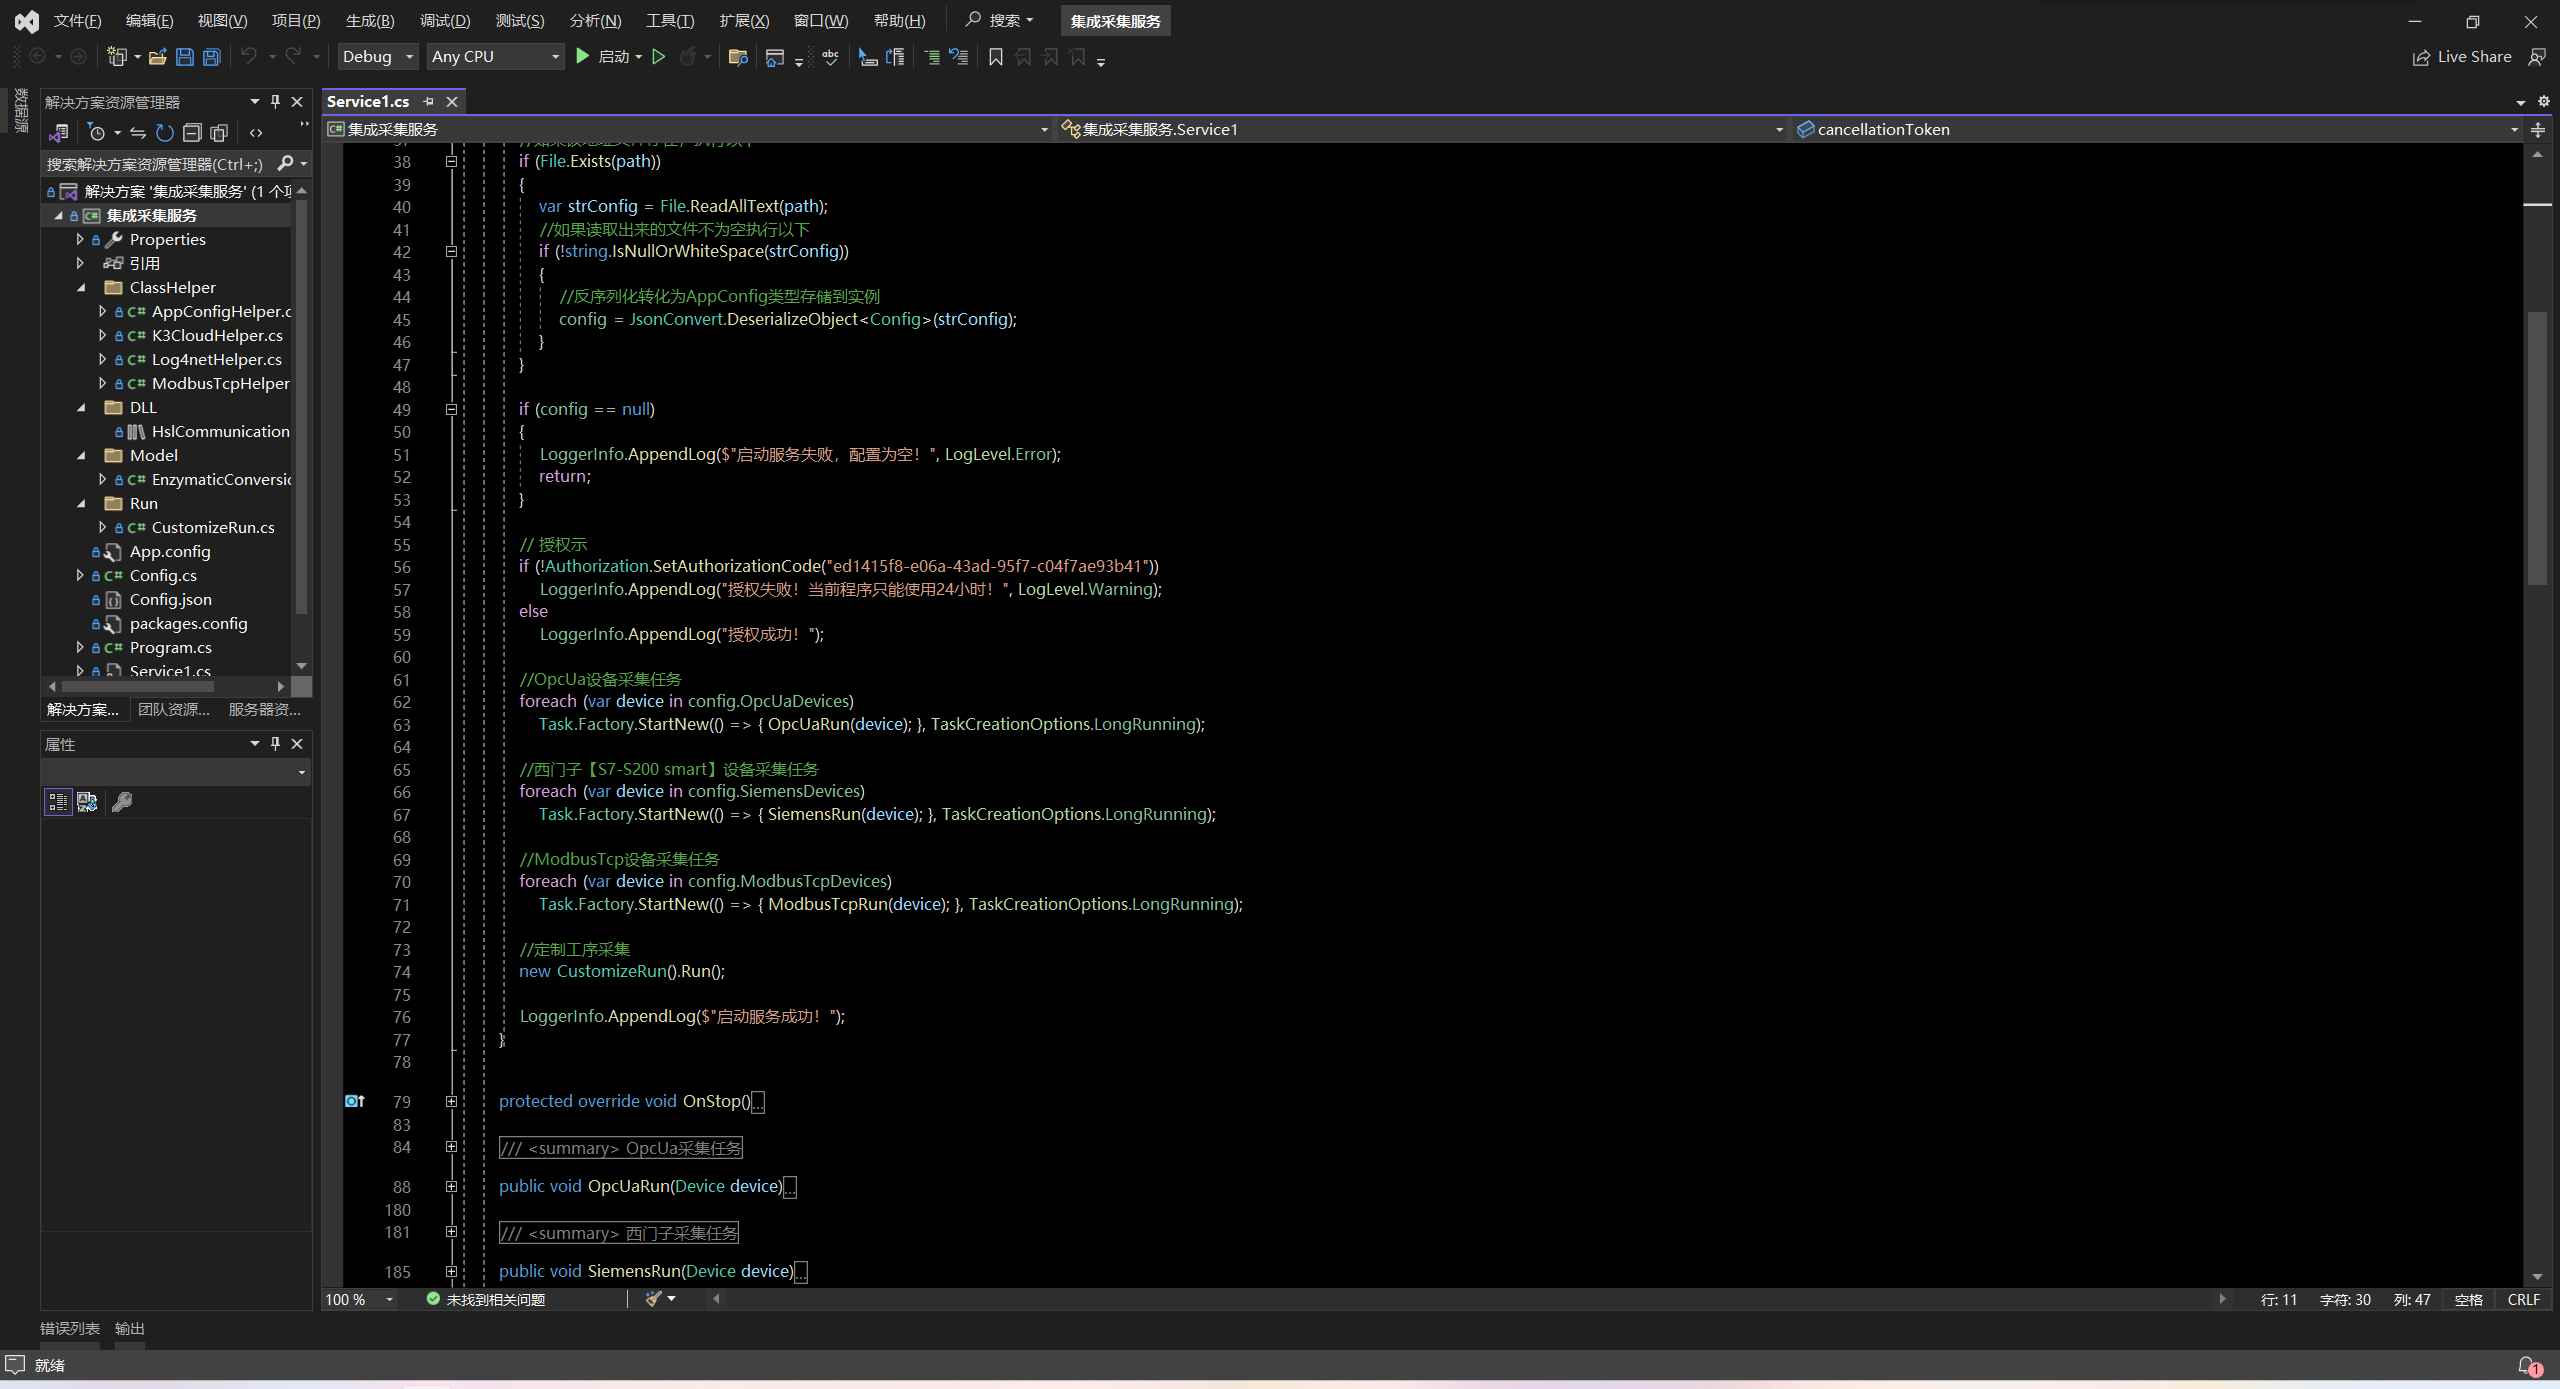
Task: Click the Undo arrow icon
Action: 249,57
